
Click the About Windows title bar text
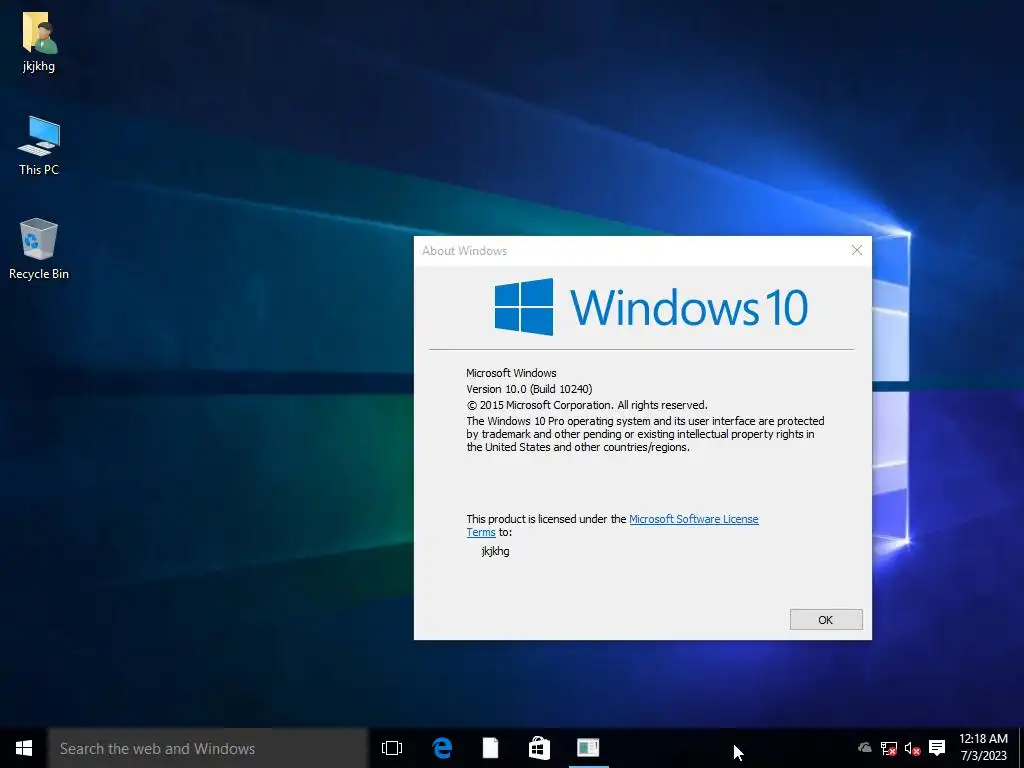click(464, 251)
